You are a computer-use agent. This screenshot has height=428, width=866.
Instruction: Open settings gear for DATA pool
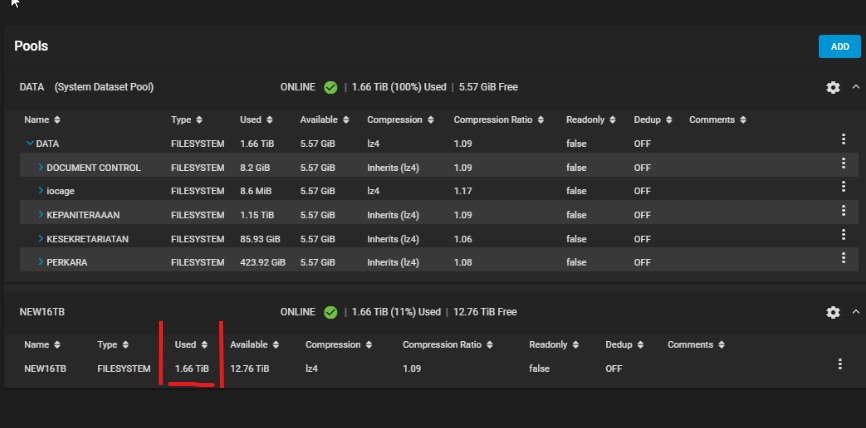pyautogui.click(x=832, y=88)
